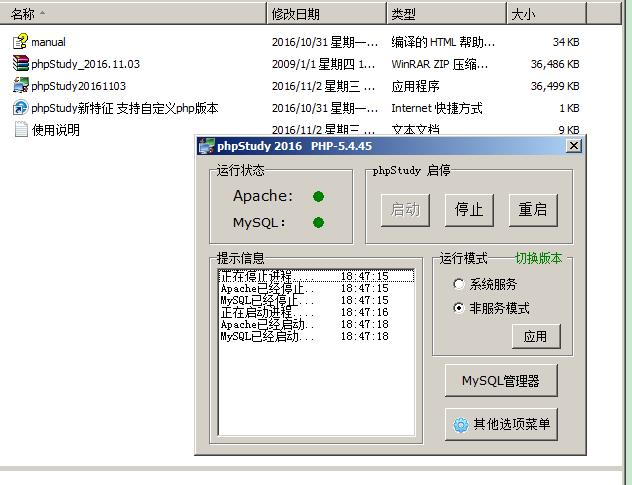Click the green Apache status indicator
632x485 pixels.
318,196
